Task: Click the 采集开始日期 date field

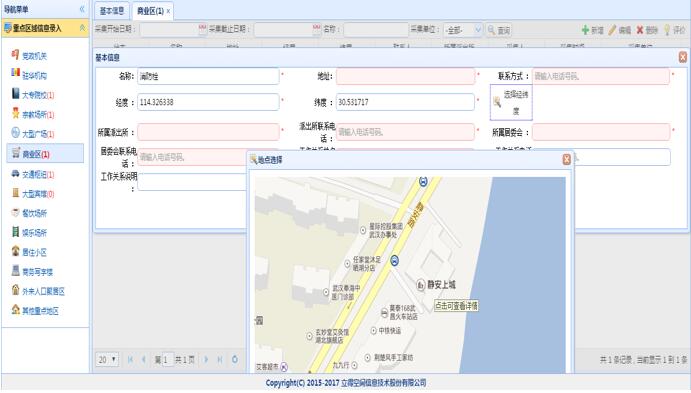Action: pyautogui.click(x=169, y=30)
